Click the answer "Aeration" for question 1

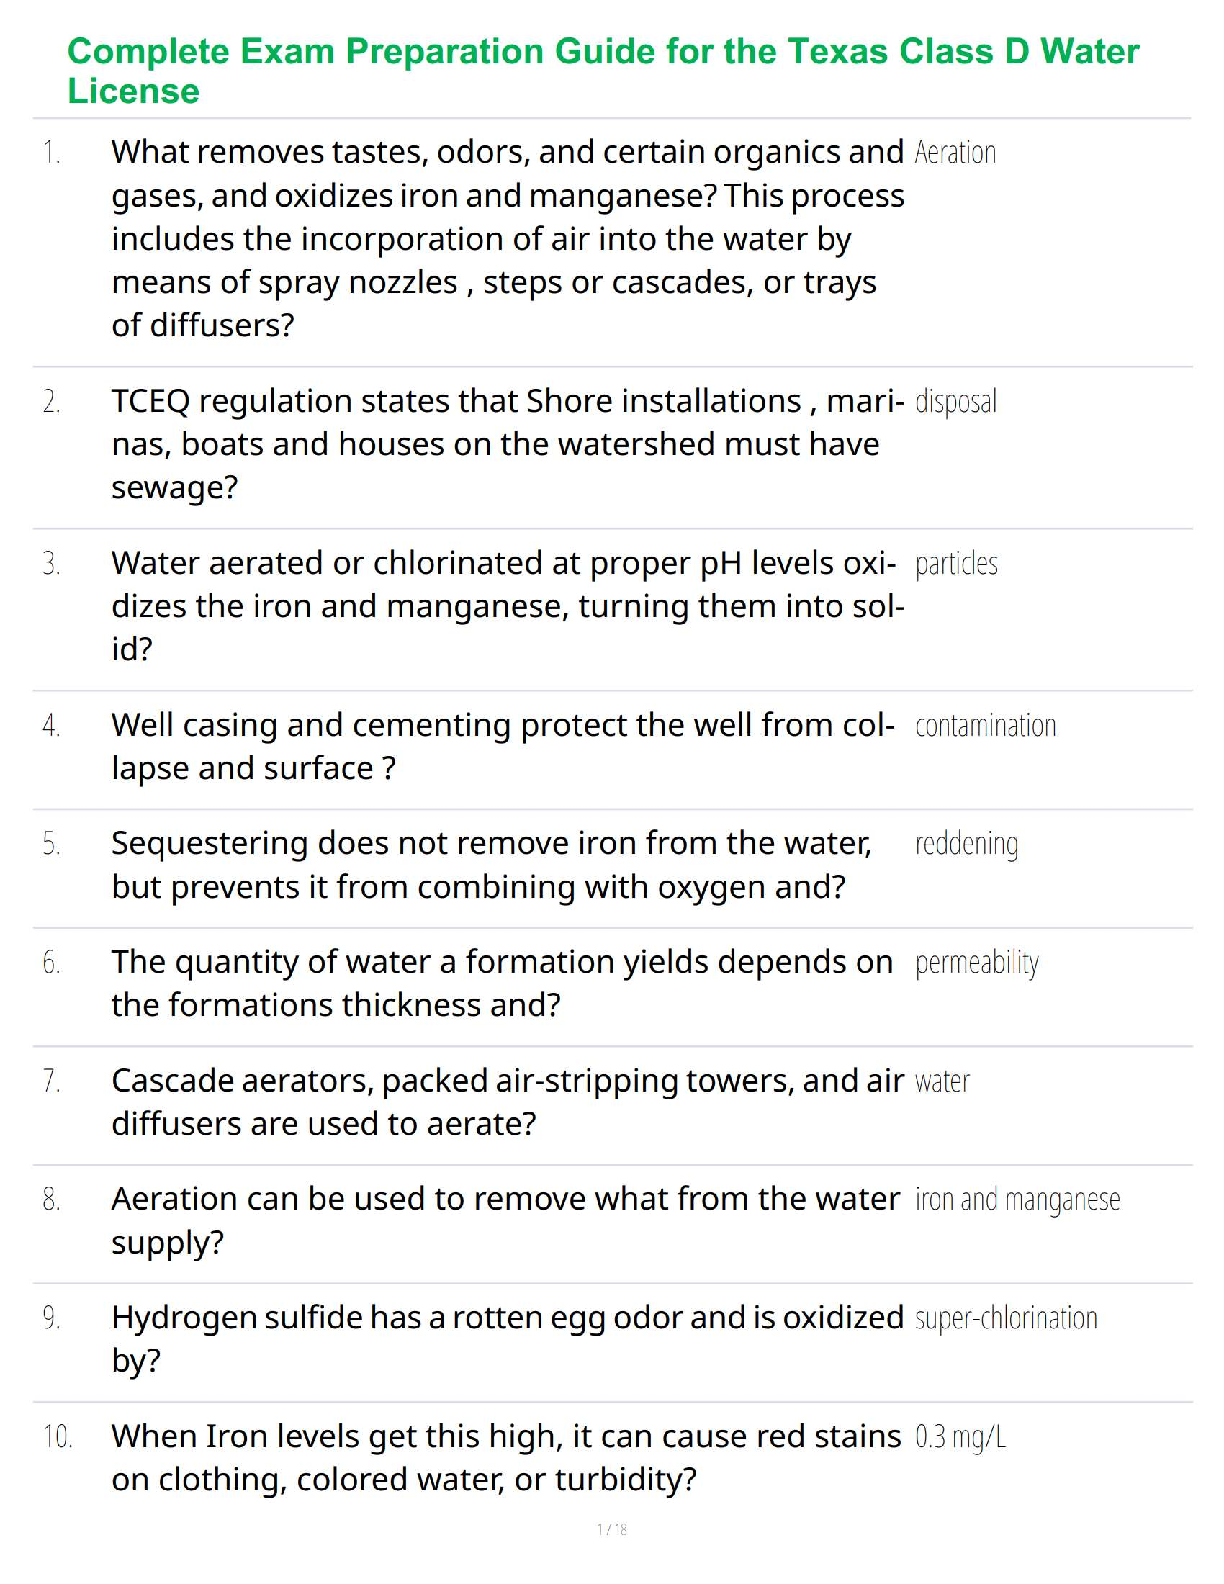click(955, 153)
